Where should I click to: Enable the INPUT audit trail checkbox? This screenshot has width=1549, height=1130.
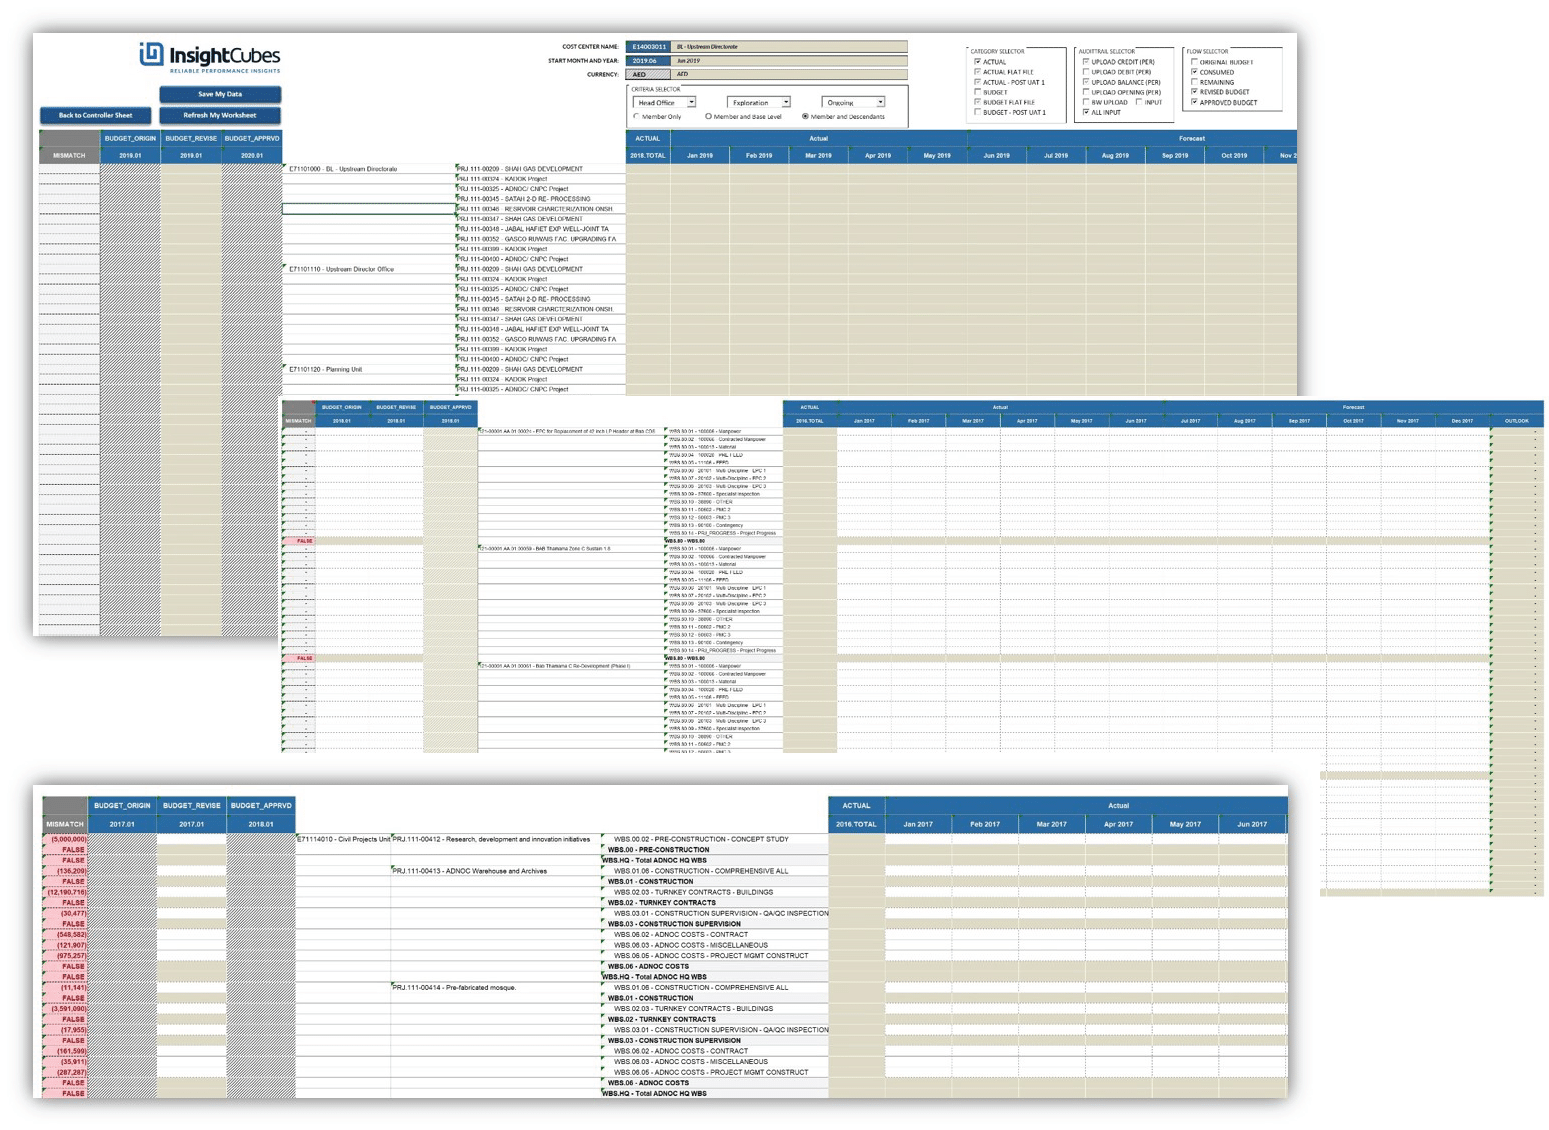1139,102
